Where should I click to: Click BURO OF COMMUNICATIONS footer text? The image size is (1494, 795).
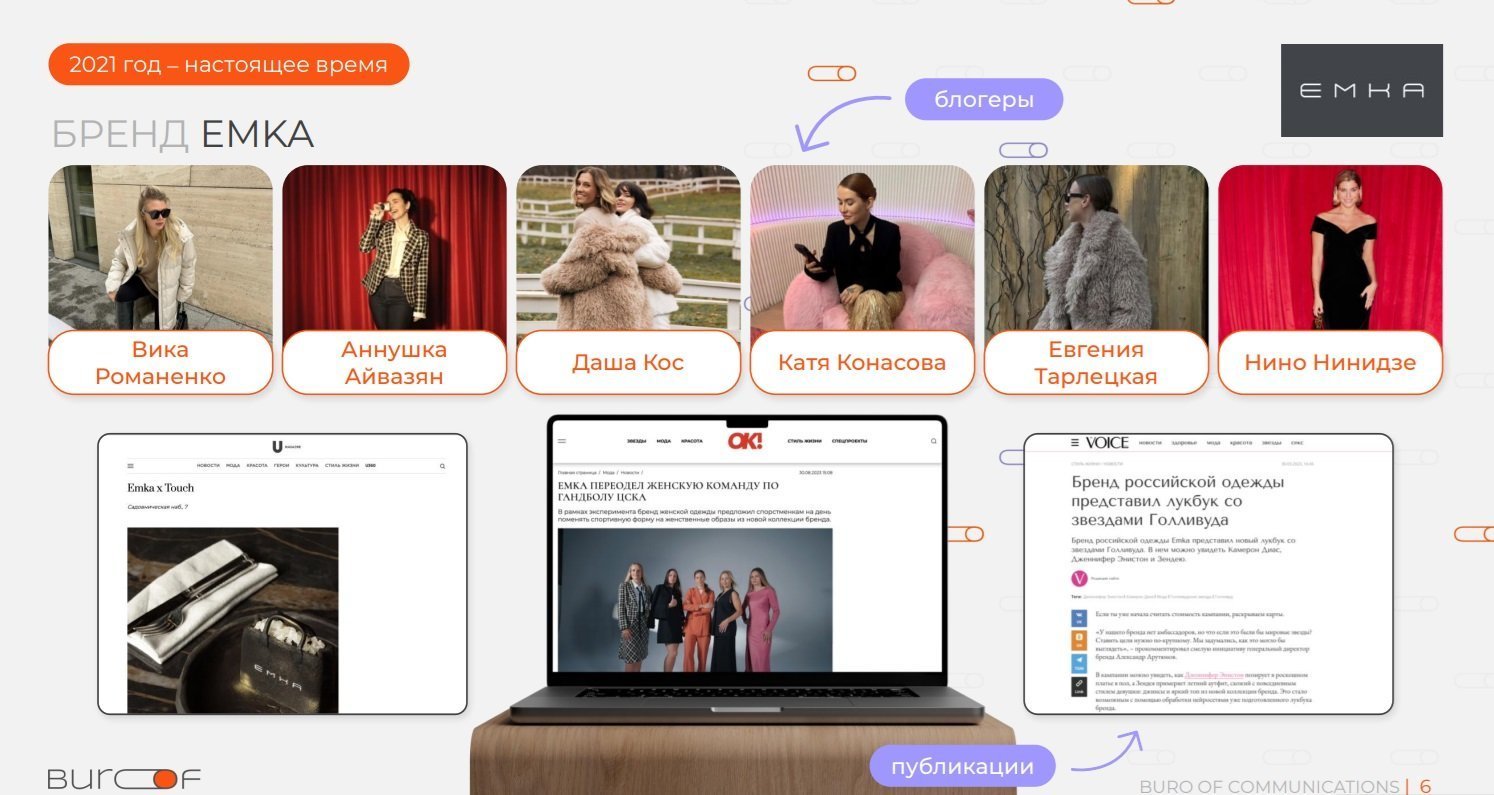tap(1269, 786)
